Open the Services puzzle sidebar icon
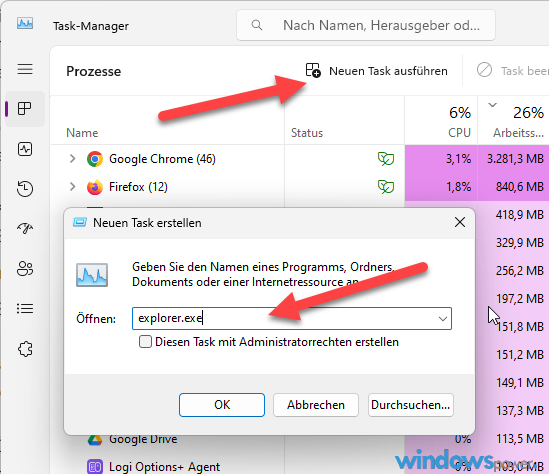 point(25,349)
